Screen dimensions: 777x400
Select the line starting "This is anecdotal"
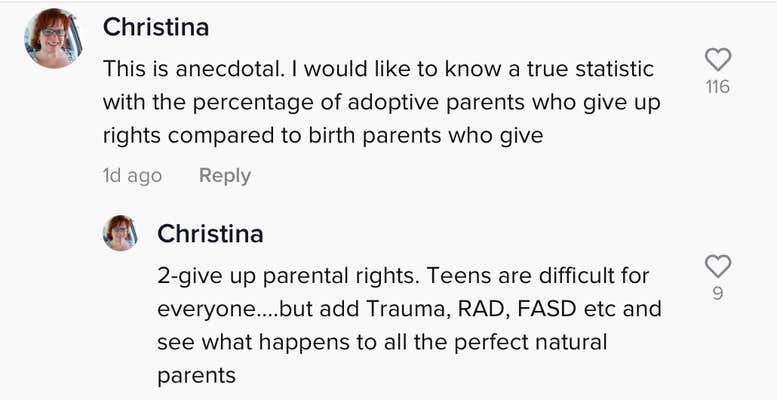[x=380, y=70]
